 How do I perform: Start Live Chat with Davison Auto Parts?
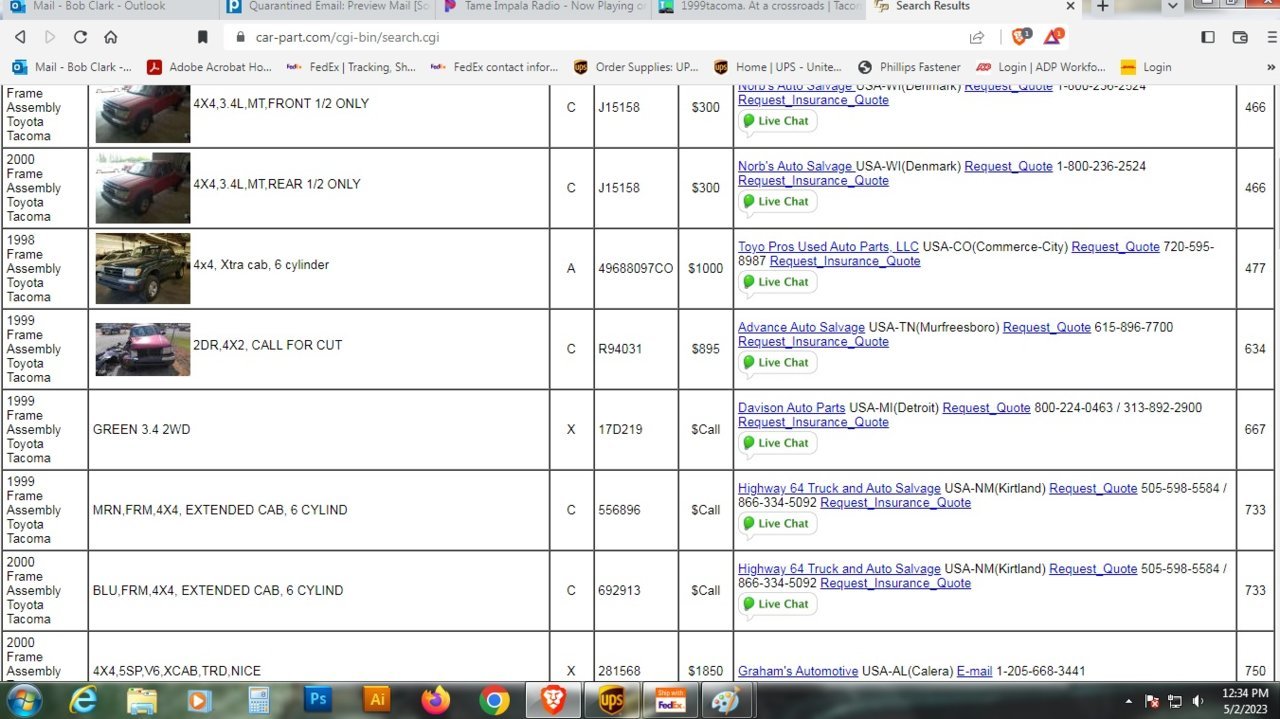coord(777,443)
